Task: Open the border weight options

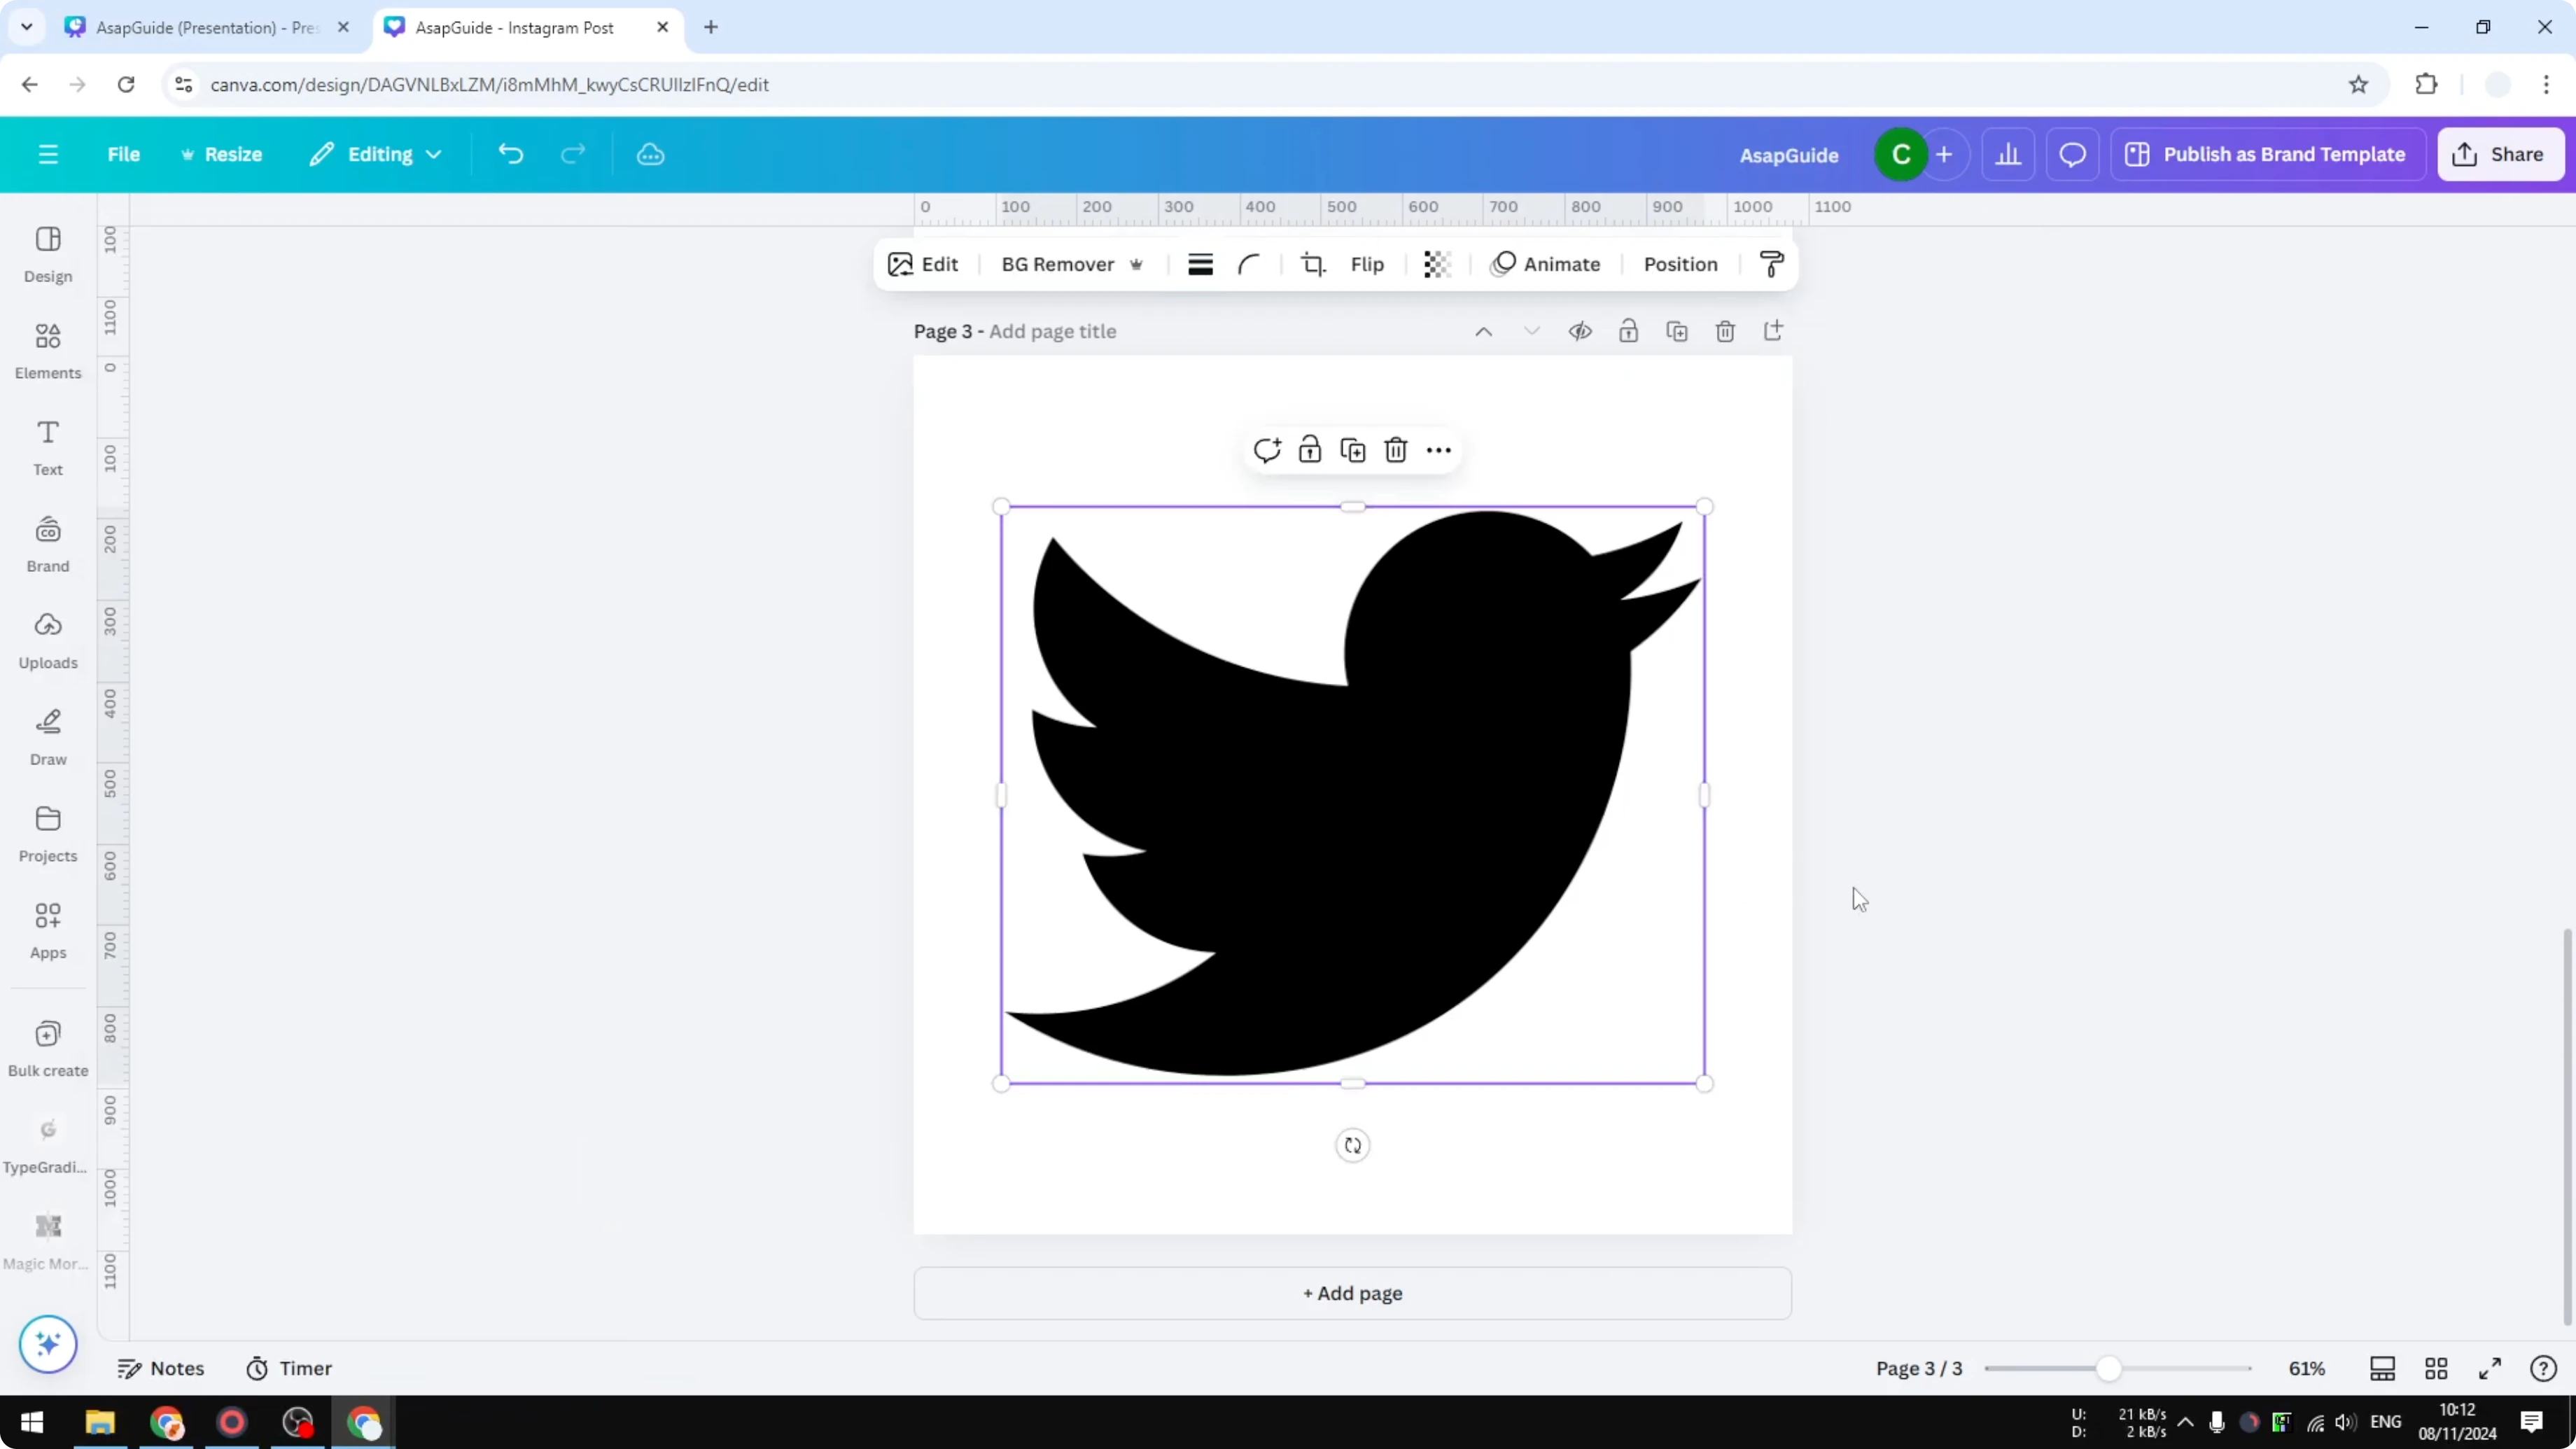Action: coord(1200,264)
